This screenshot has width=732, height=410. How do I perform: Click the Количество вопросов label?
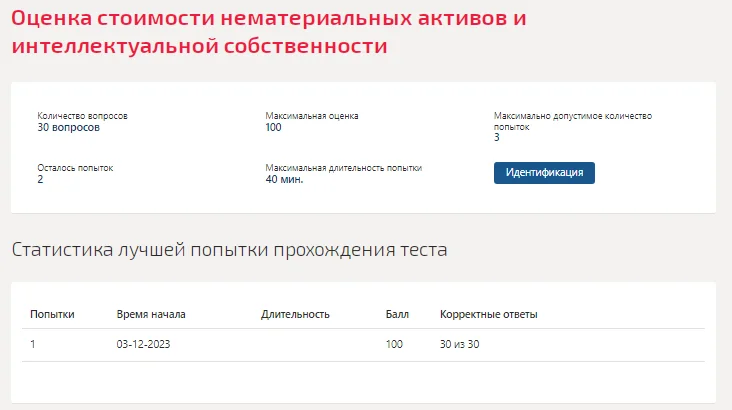click(x=82, y=116)
